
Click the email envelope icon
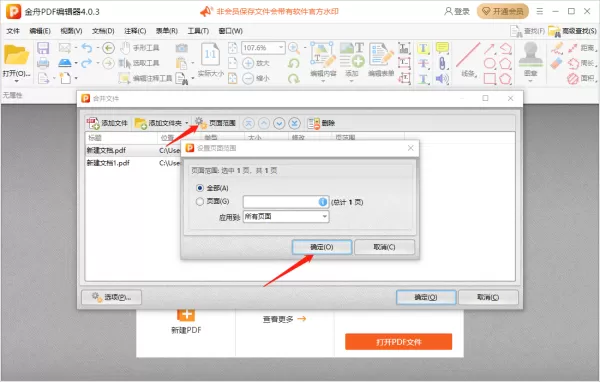click(x=65, y=48)
